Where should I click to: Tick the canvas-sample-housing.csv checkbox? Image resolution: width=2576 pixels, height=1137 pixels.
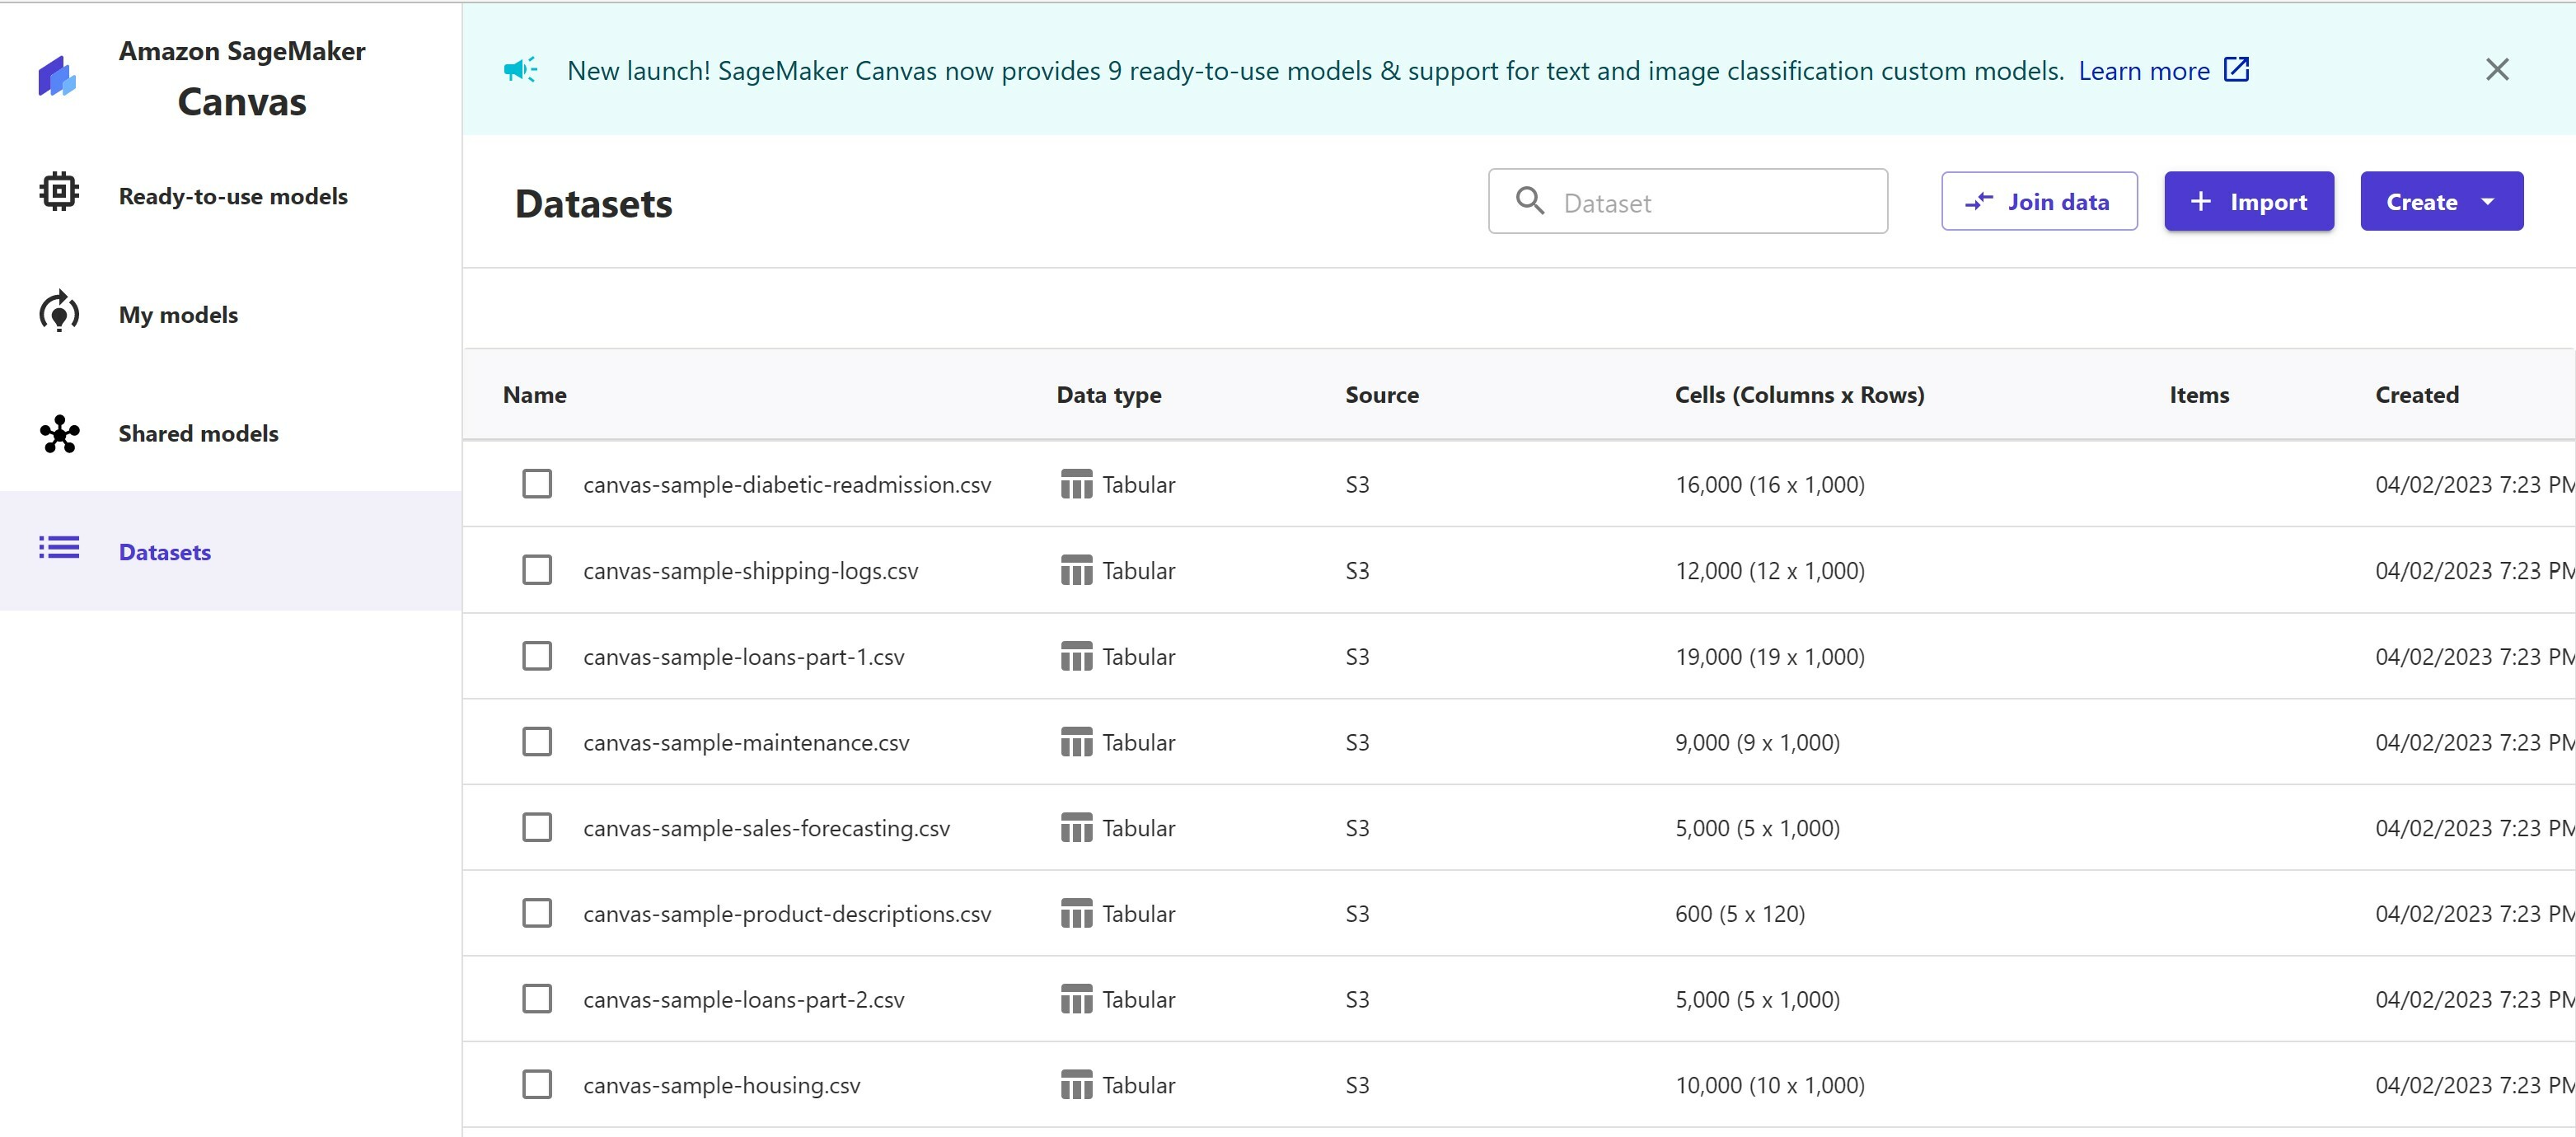pos(537,1085)
